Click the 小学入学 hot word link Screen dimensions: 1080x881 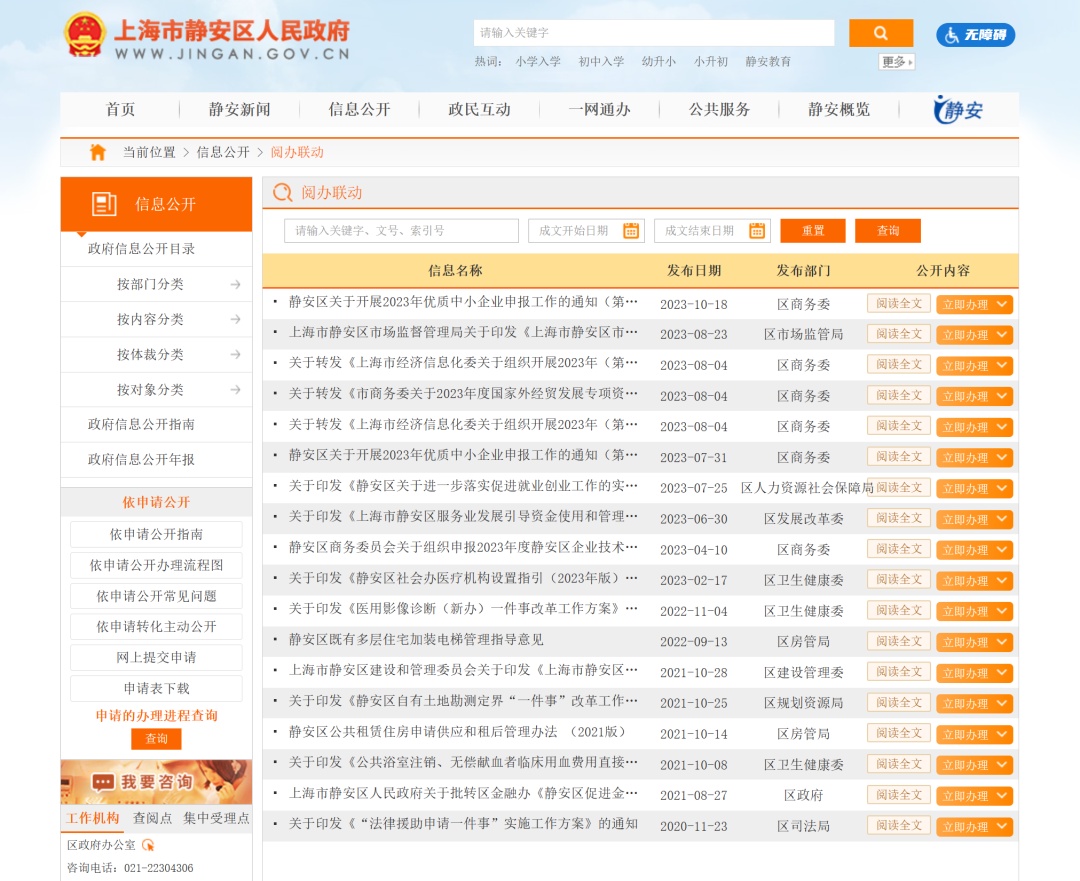coord(538,62)
